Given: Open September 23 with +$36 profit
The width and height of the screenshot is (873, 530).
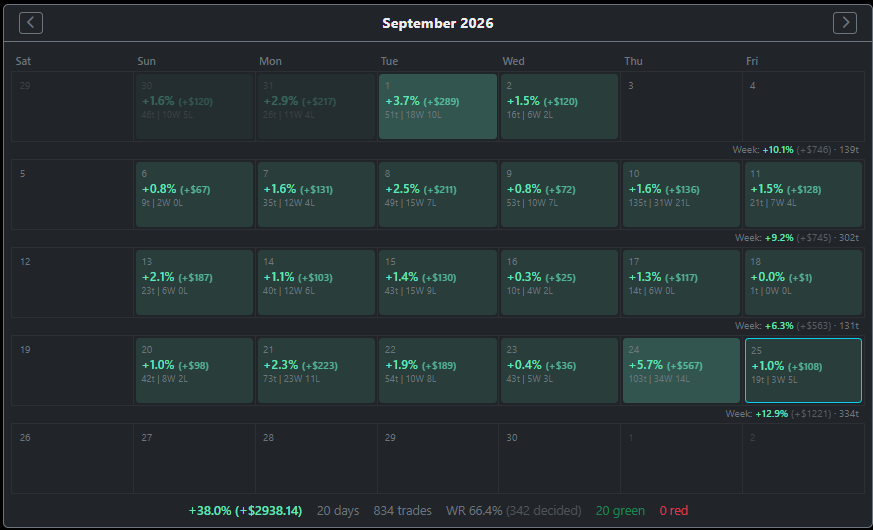Looking at the screenshot, I should [x=560, y=370].
